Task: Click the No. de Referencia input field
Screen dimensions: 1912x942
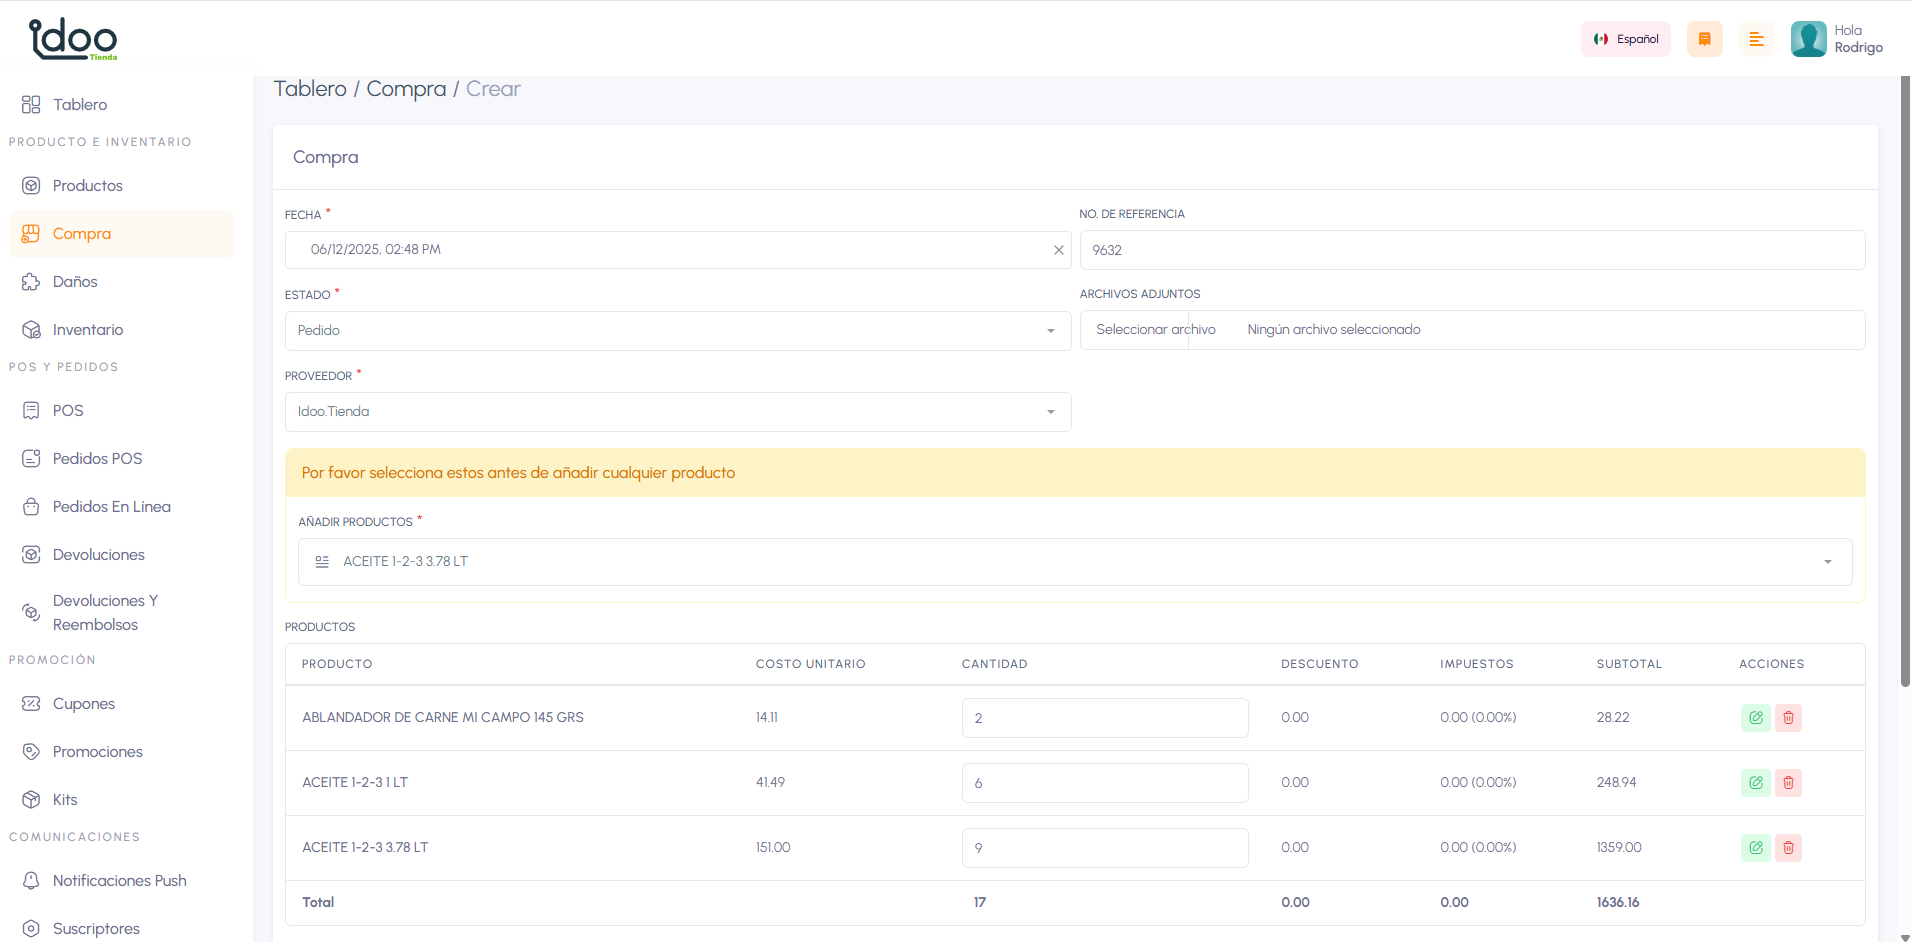Action: pyautogui.click(x=1471, y=250)
